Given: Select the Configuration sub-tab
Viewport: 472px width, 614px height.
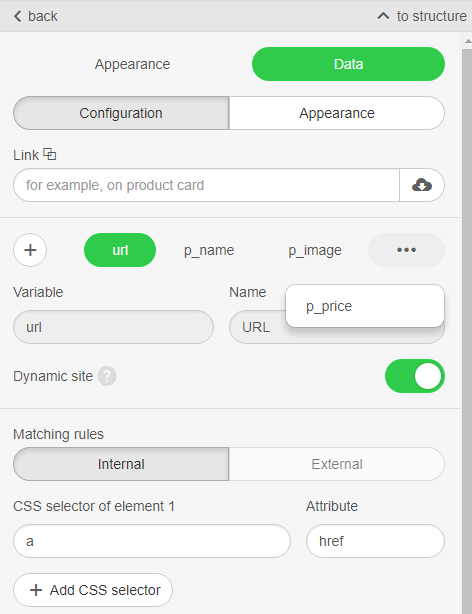Looking at the screenshot, I should pyautogui.click(x=121, y=113).
